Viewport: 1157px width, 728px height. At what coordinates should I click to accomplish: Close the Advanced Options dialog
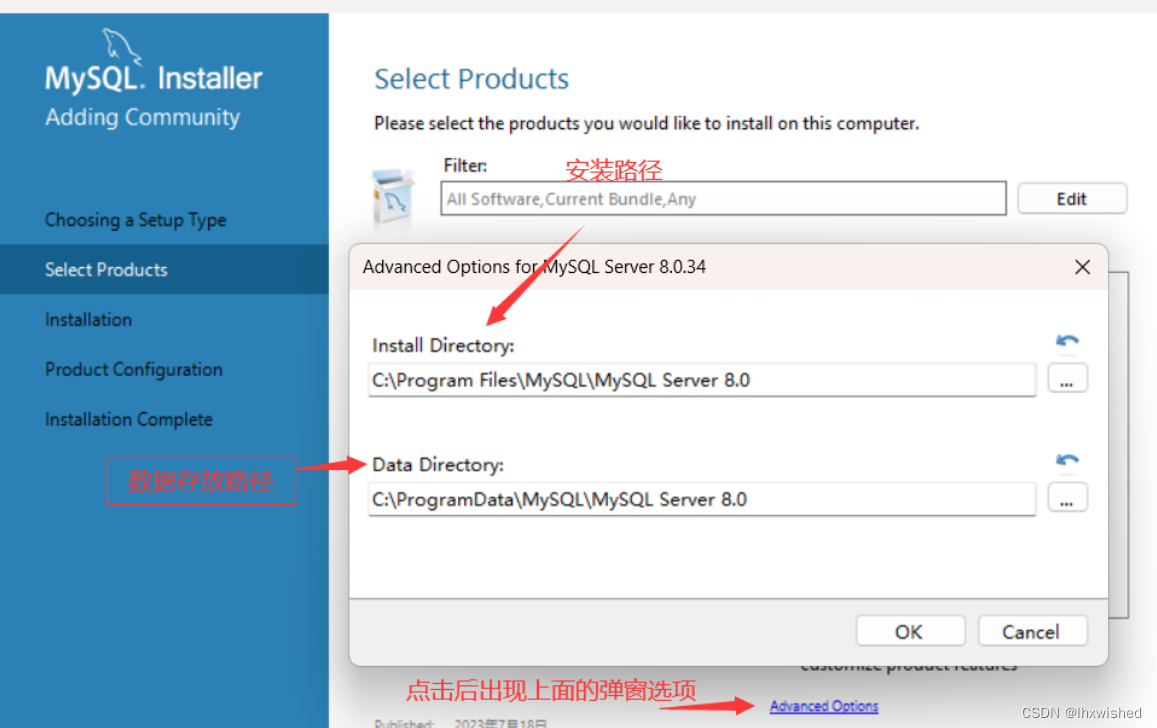click(1082, 267)
